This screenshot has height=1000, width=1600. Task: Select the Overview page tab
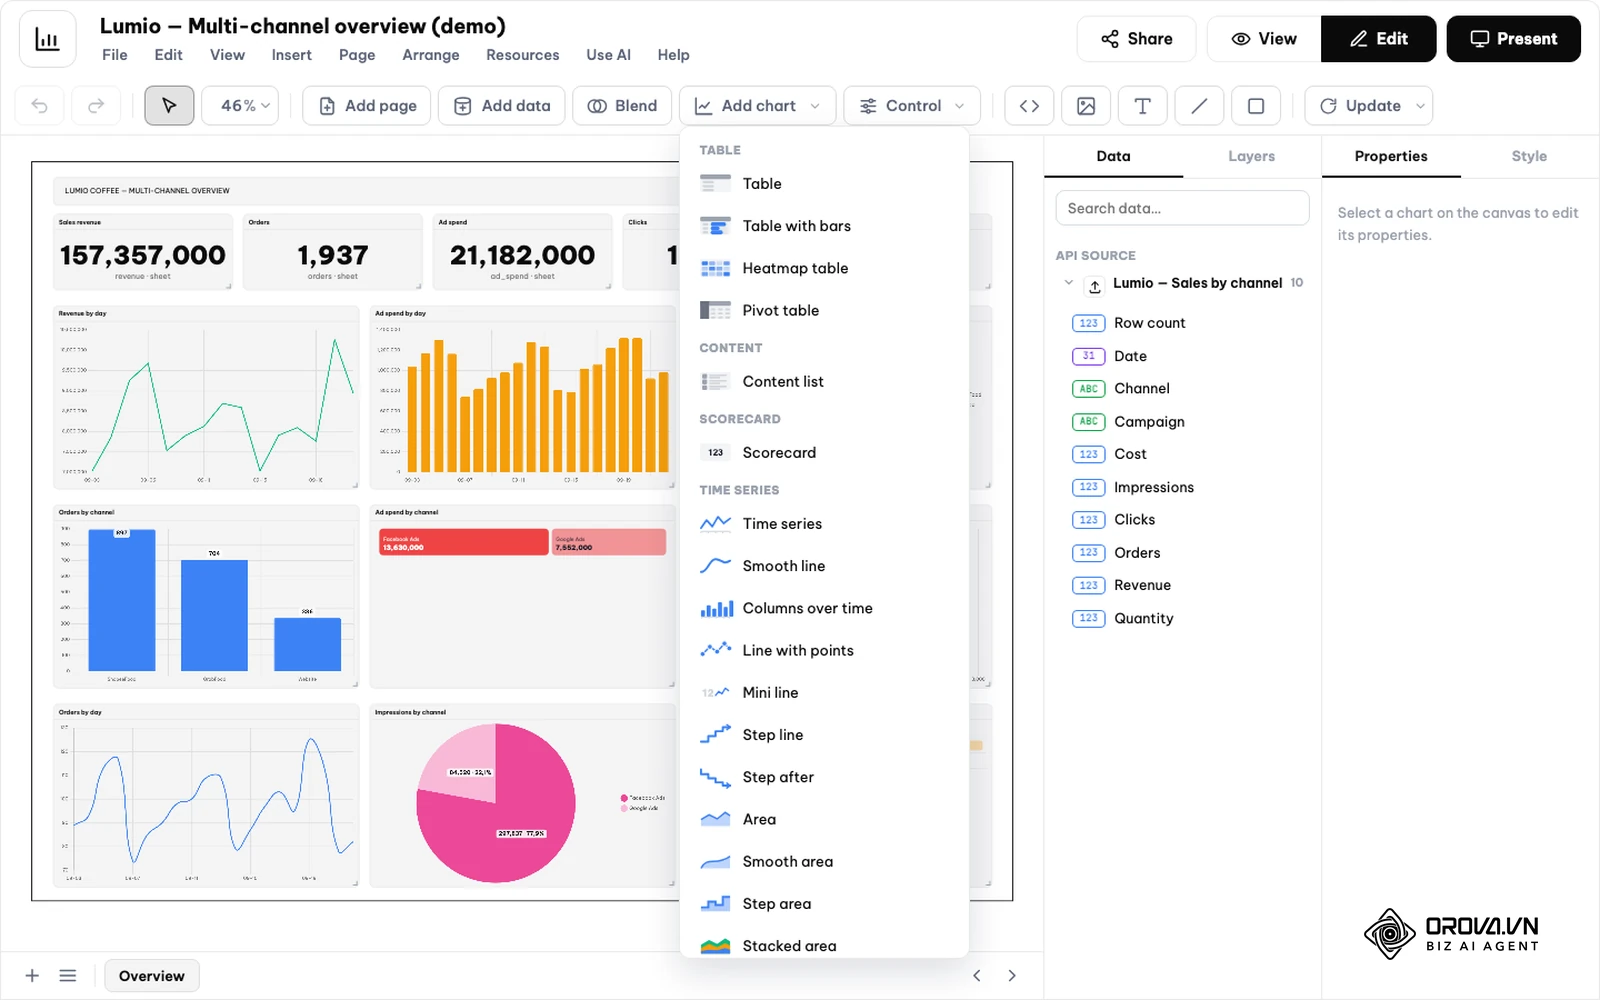(x=152, y=976)
